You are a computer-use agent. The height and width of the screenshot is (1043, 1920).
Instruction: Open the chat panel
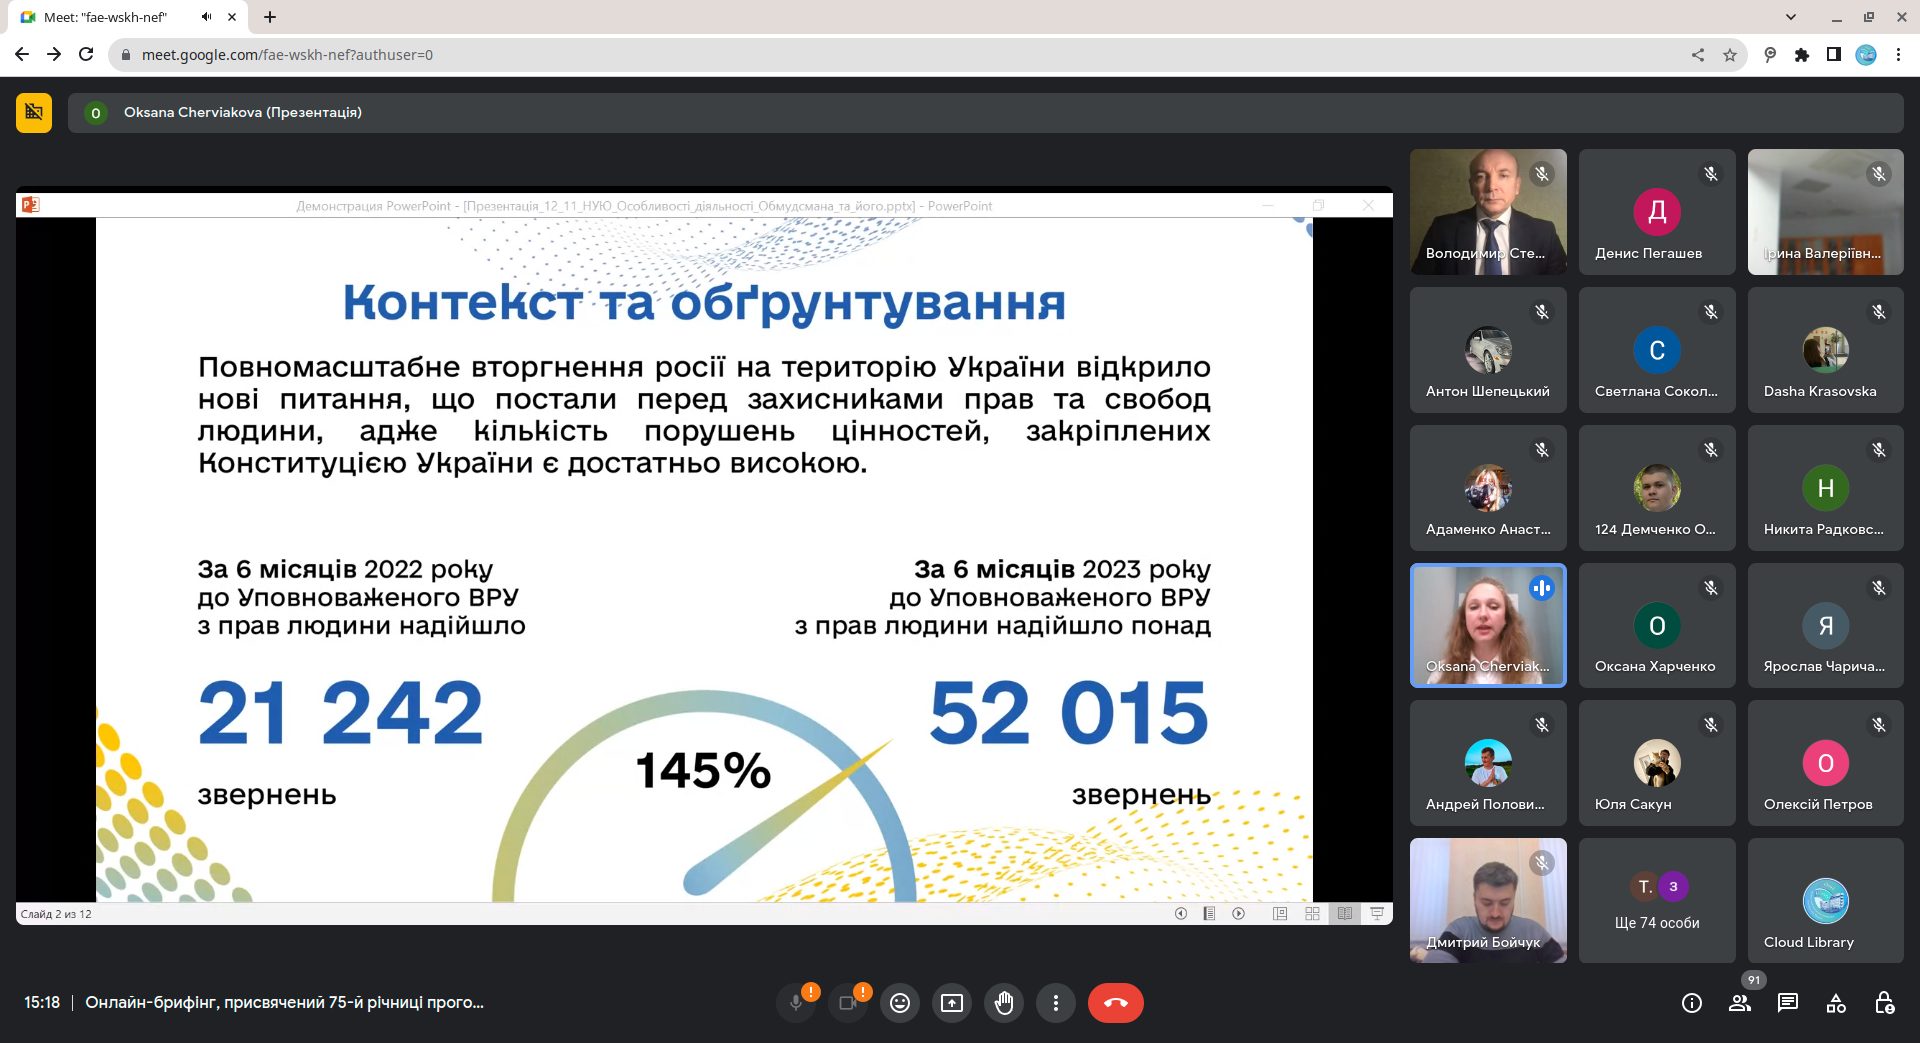pyautogui.click(x=1788, y=1003)
